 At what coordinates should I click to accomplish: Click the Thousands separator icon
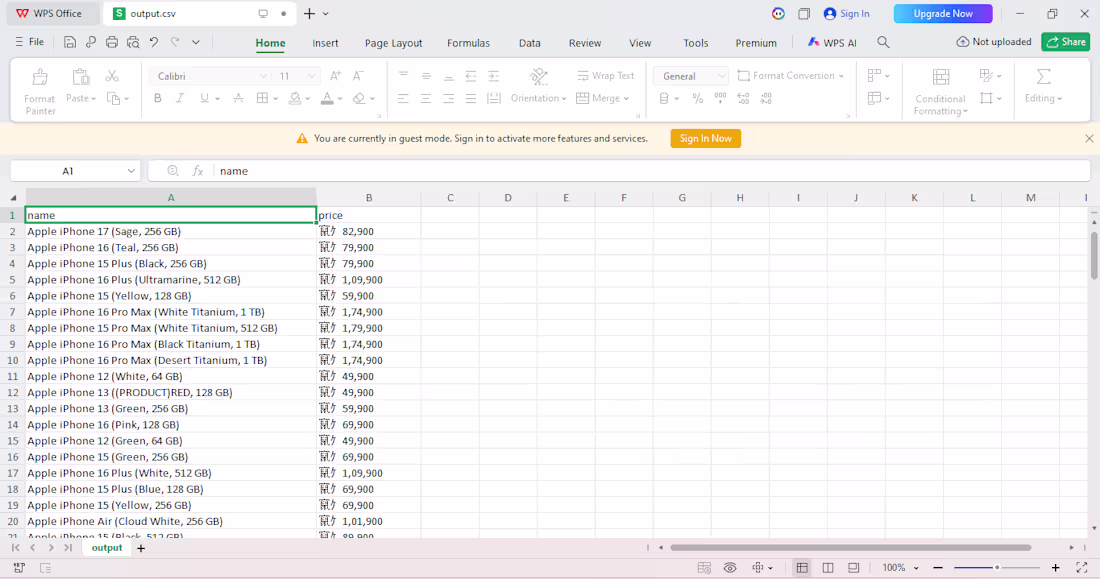[x=720, y=99]
